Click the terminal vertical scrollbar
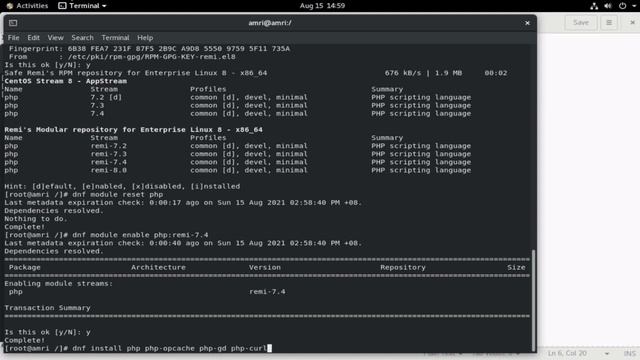 (533, 299)
